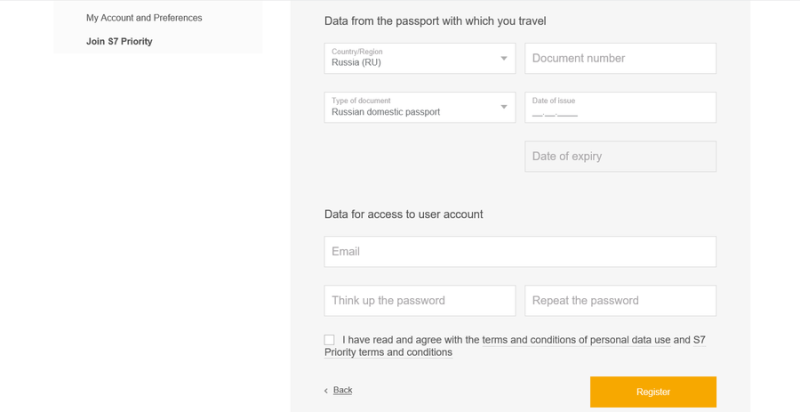Click the Date of issue field

620,108
